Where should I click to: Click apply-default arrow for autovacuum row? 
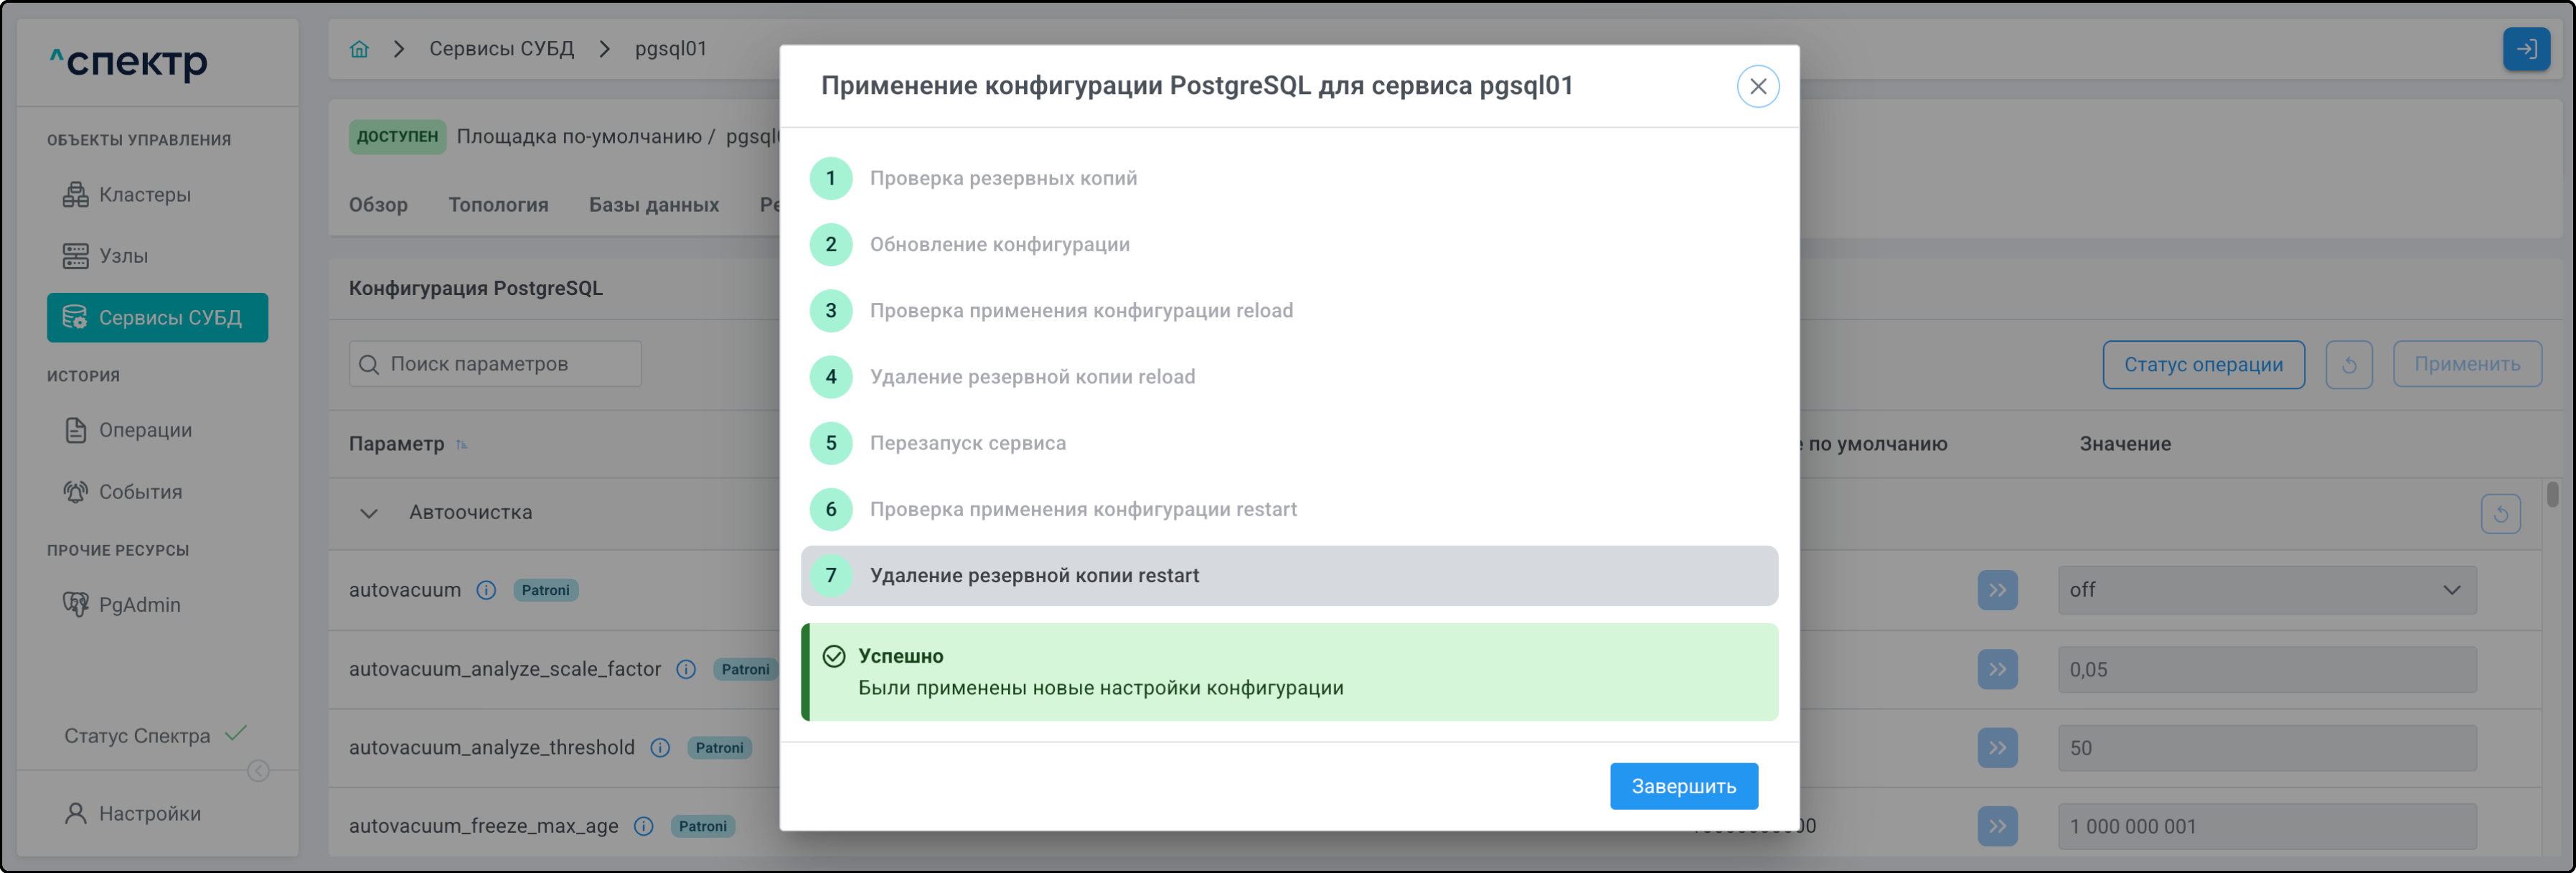point(1997,590)
